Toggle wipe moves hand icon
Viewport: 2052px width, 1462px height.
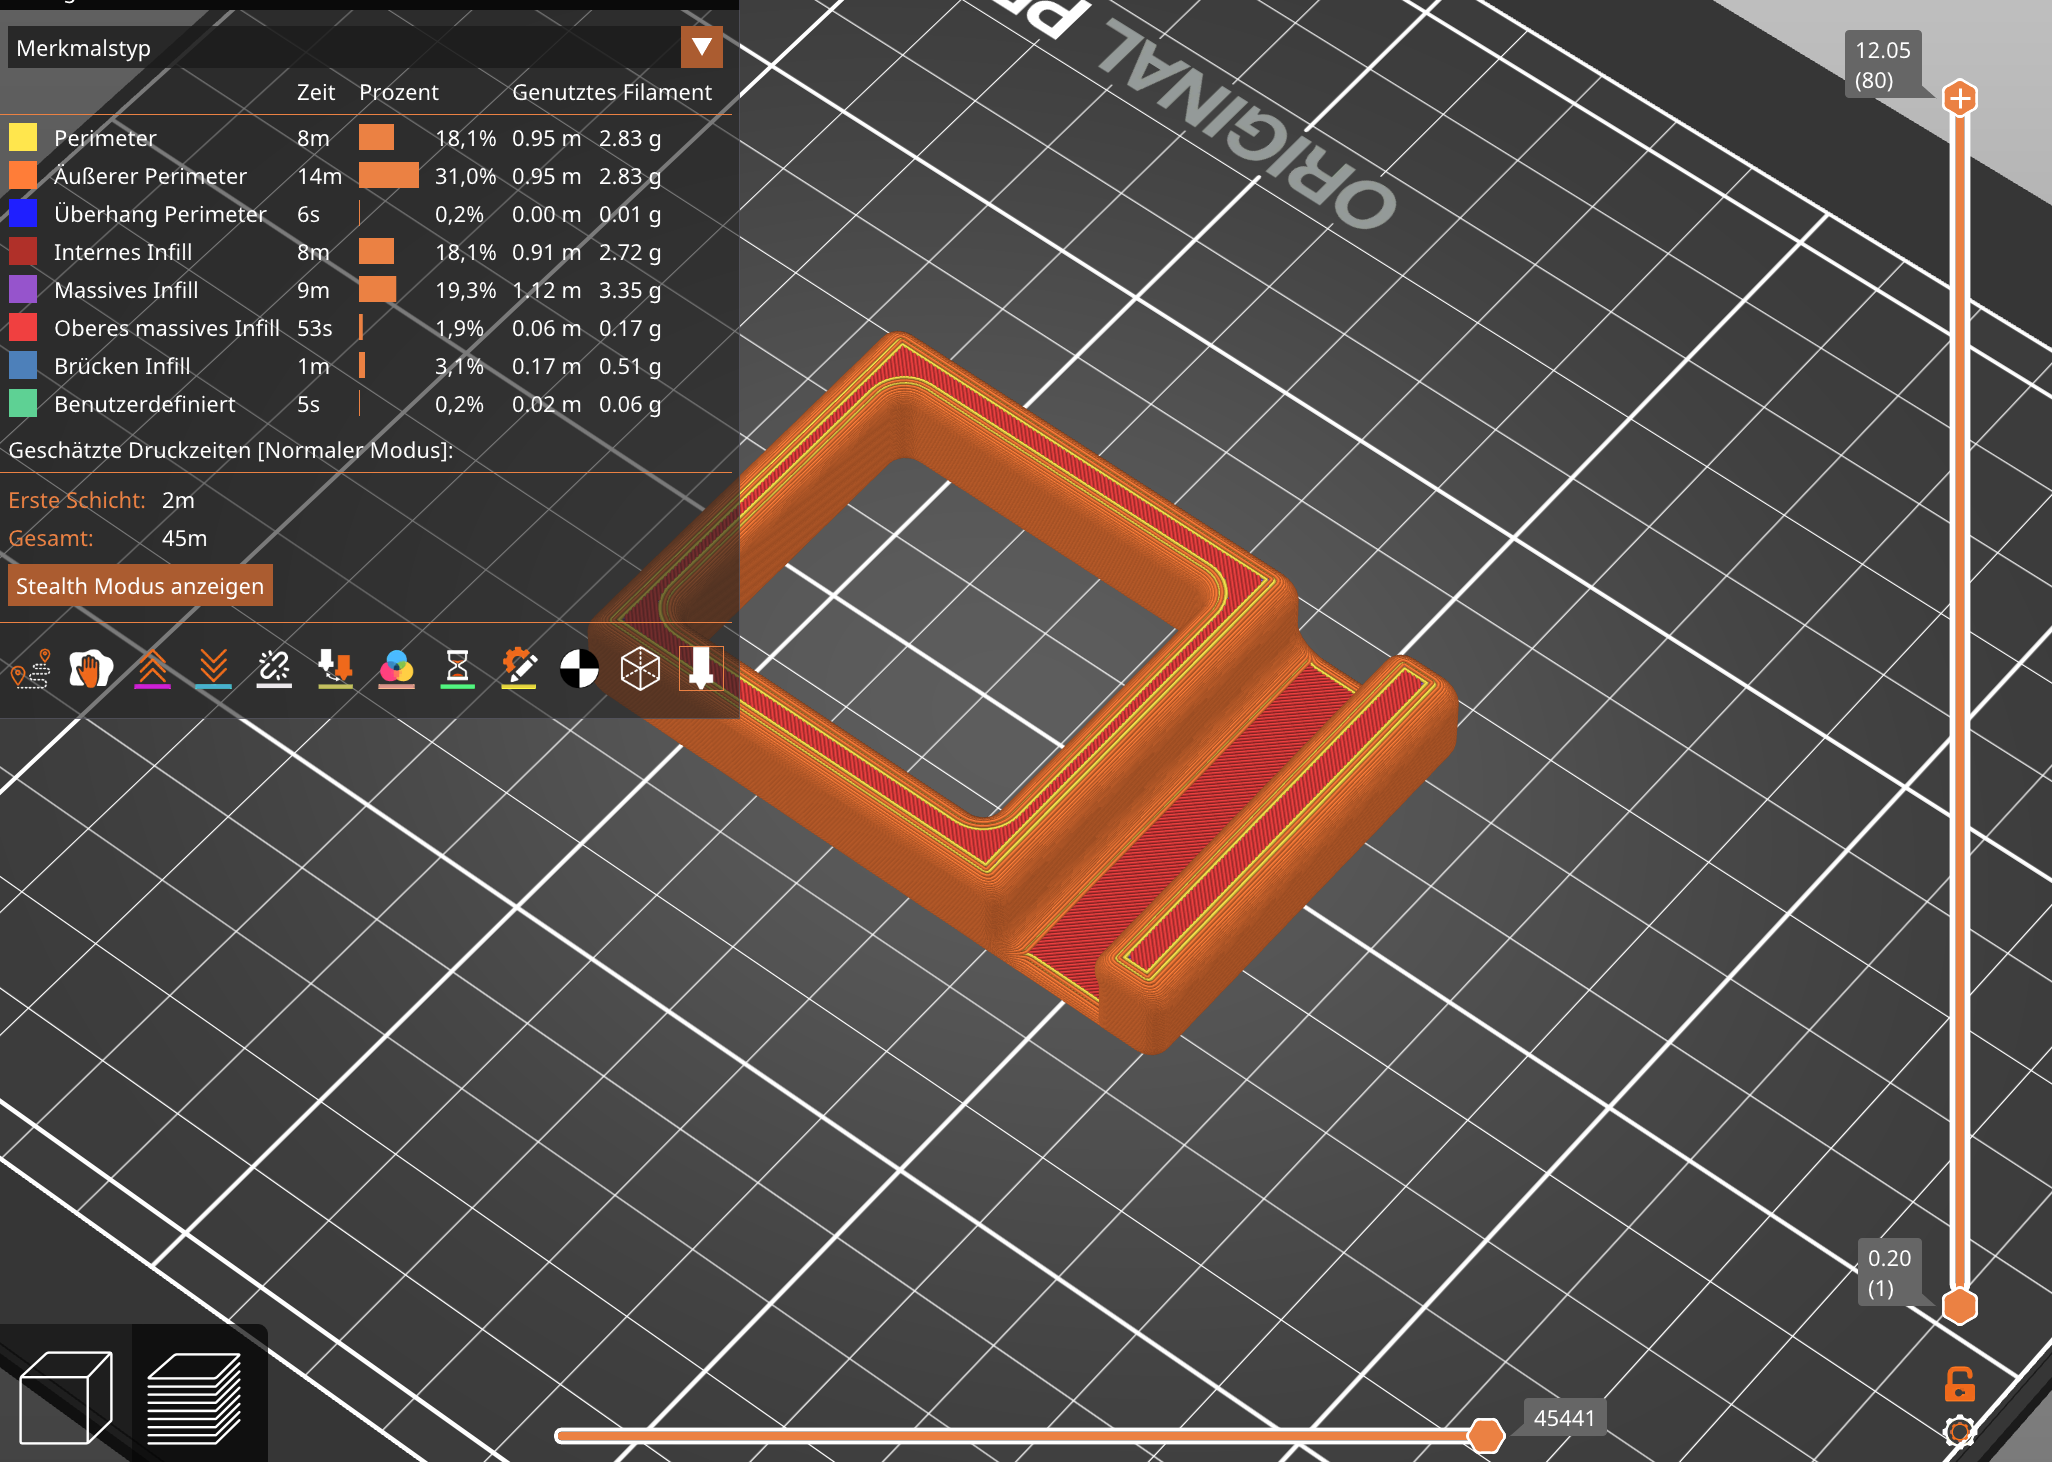pos(91,669)
